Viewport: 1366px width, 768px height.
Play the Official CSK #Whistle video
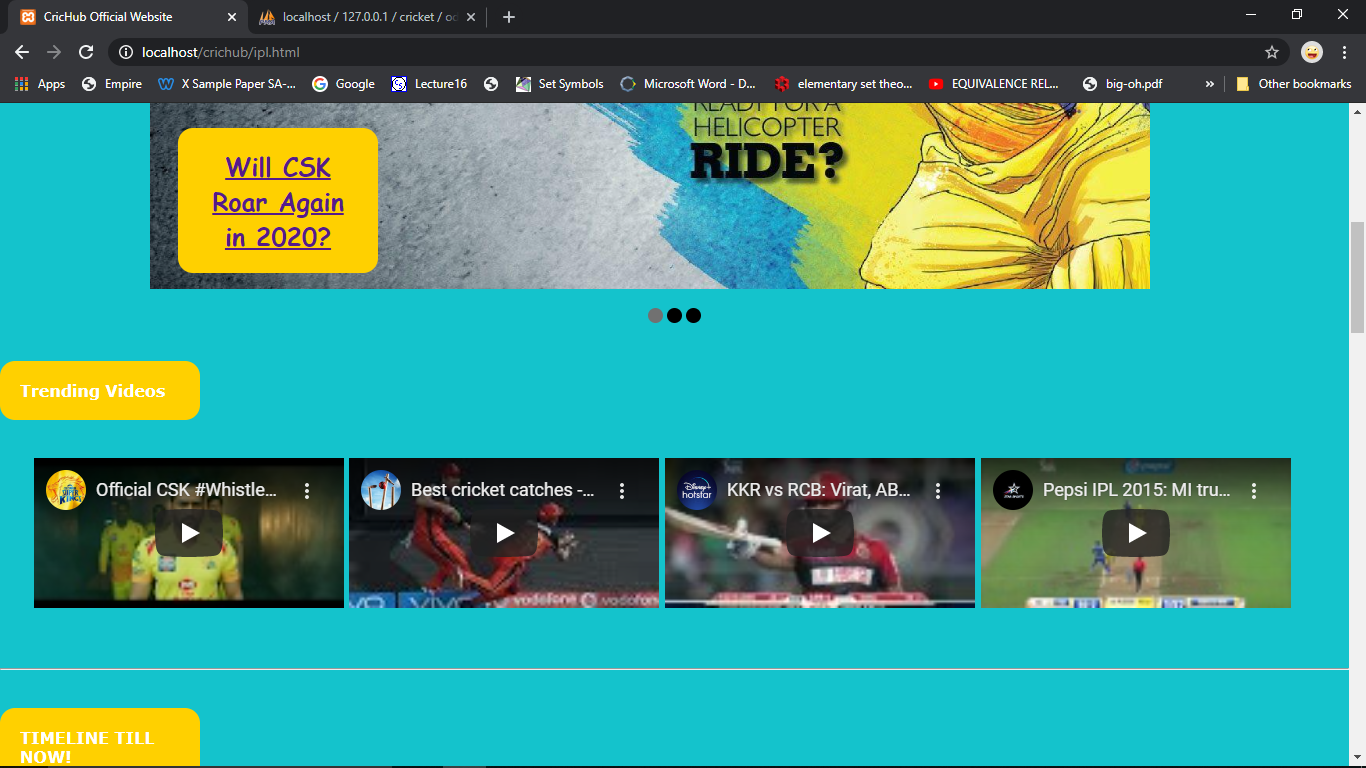tap(189, 533)
